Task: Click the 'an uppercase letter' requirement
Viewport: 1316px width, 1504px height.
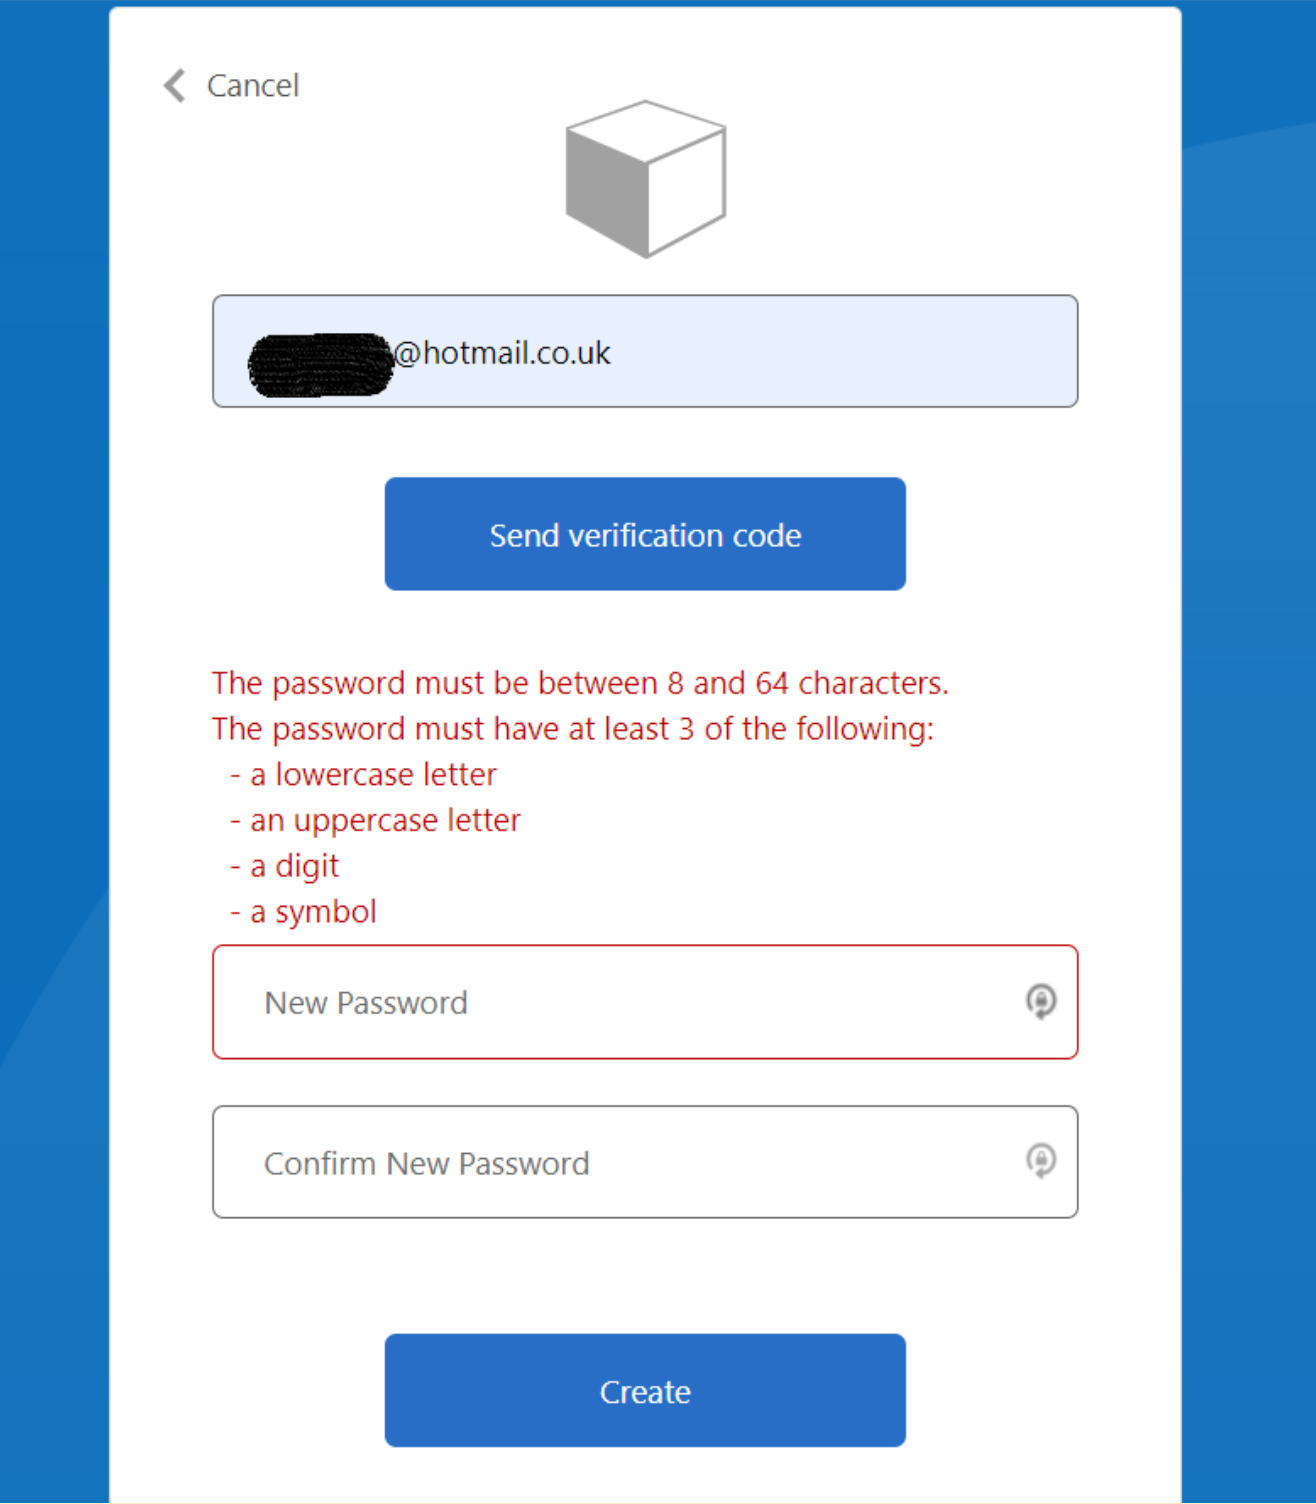Action: 385,821
